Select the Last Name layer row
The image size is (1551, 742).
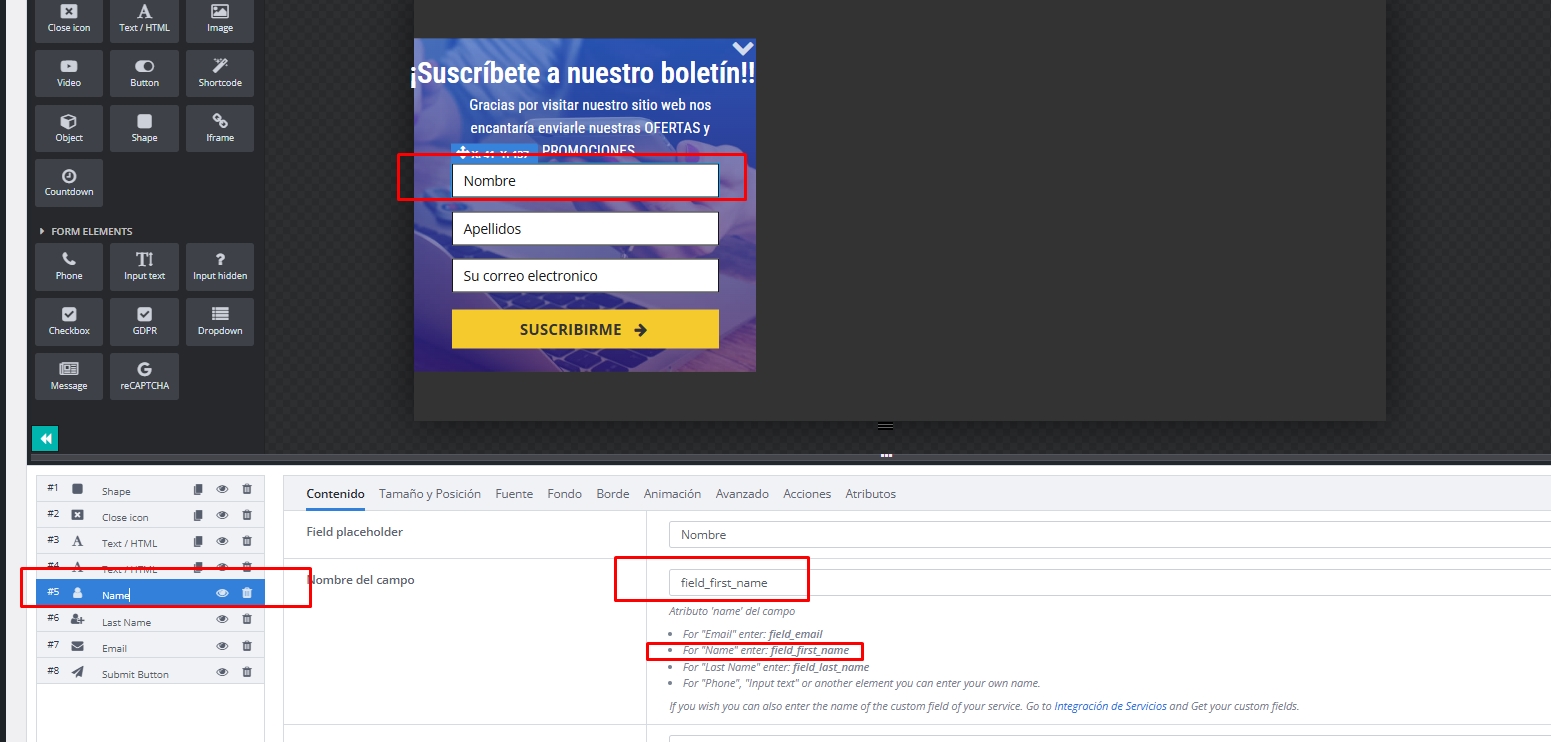pos(150,620)
